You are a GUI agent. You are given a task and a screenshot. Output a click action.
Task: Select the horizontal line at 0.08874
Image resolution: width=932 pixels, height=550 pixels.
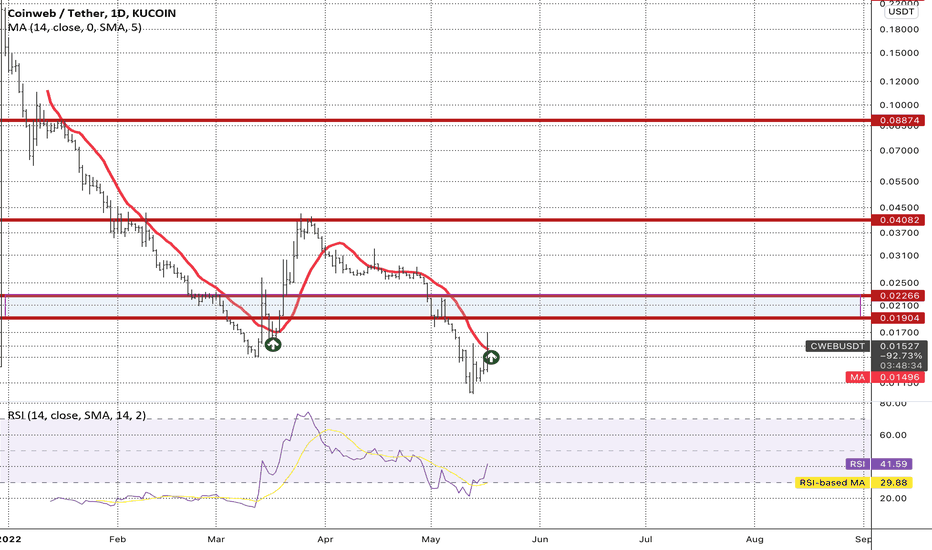(436, 121)
